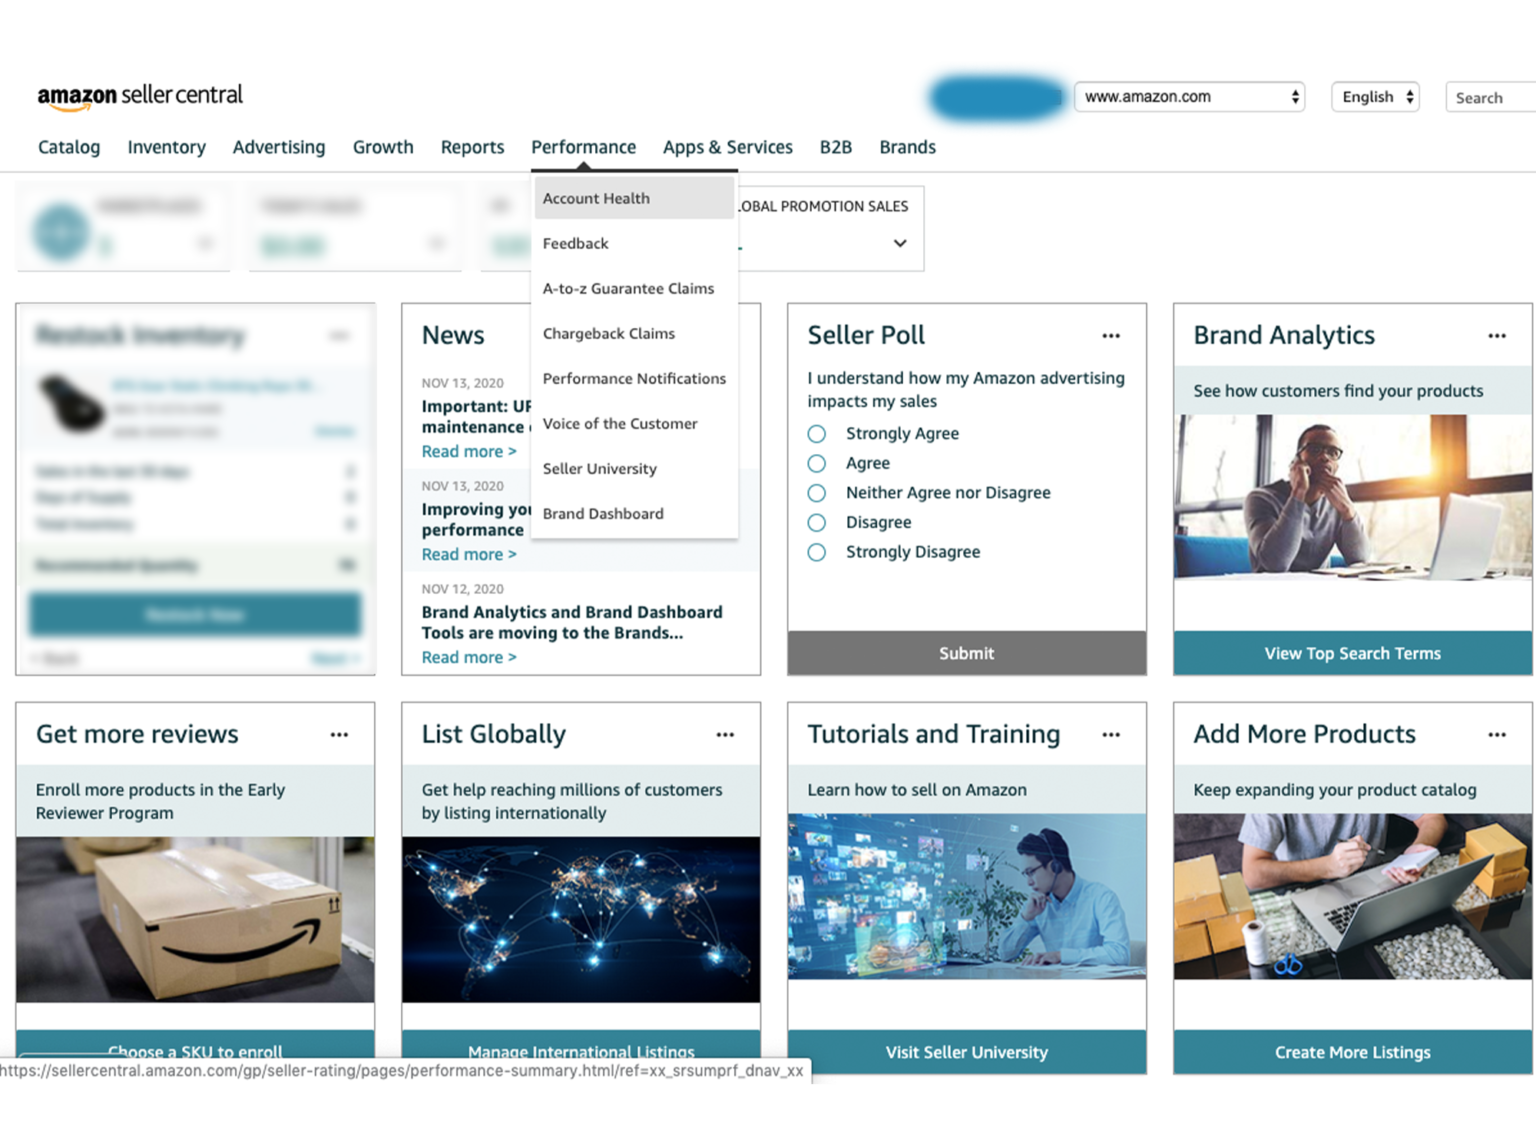The height and width of the screenshot is (1121, 1536).
Task: Submit the Seller Poll response
Action: click(966, 653)
